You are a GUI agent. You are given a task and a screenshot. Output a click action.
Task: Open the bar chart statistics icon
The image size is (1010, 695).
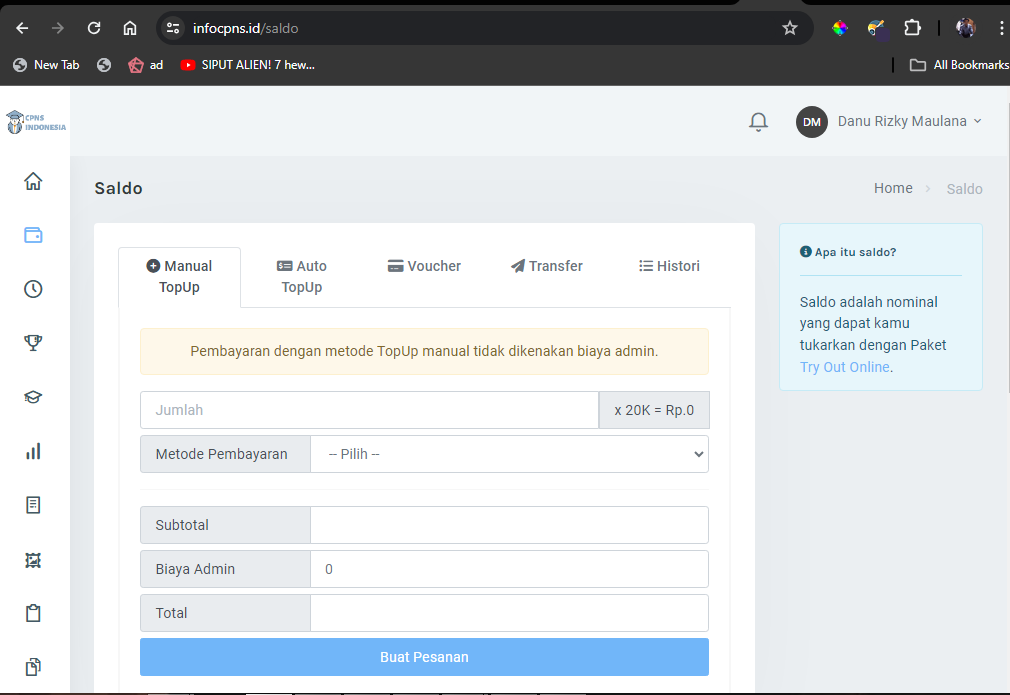33,451
